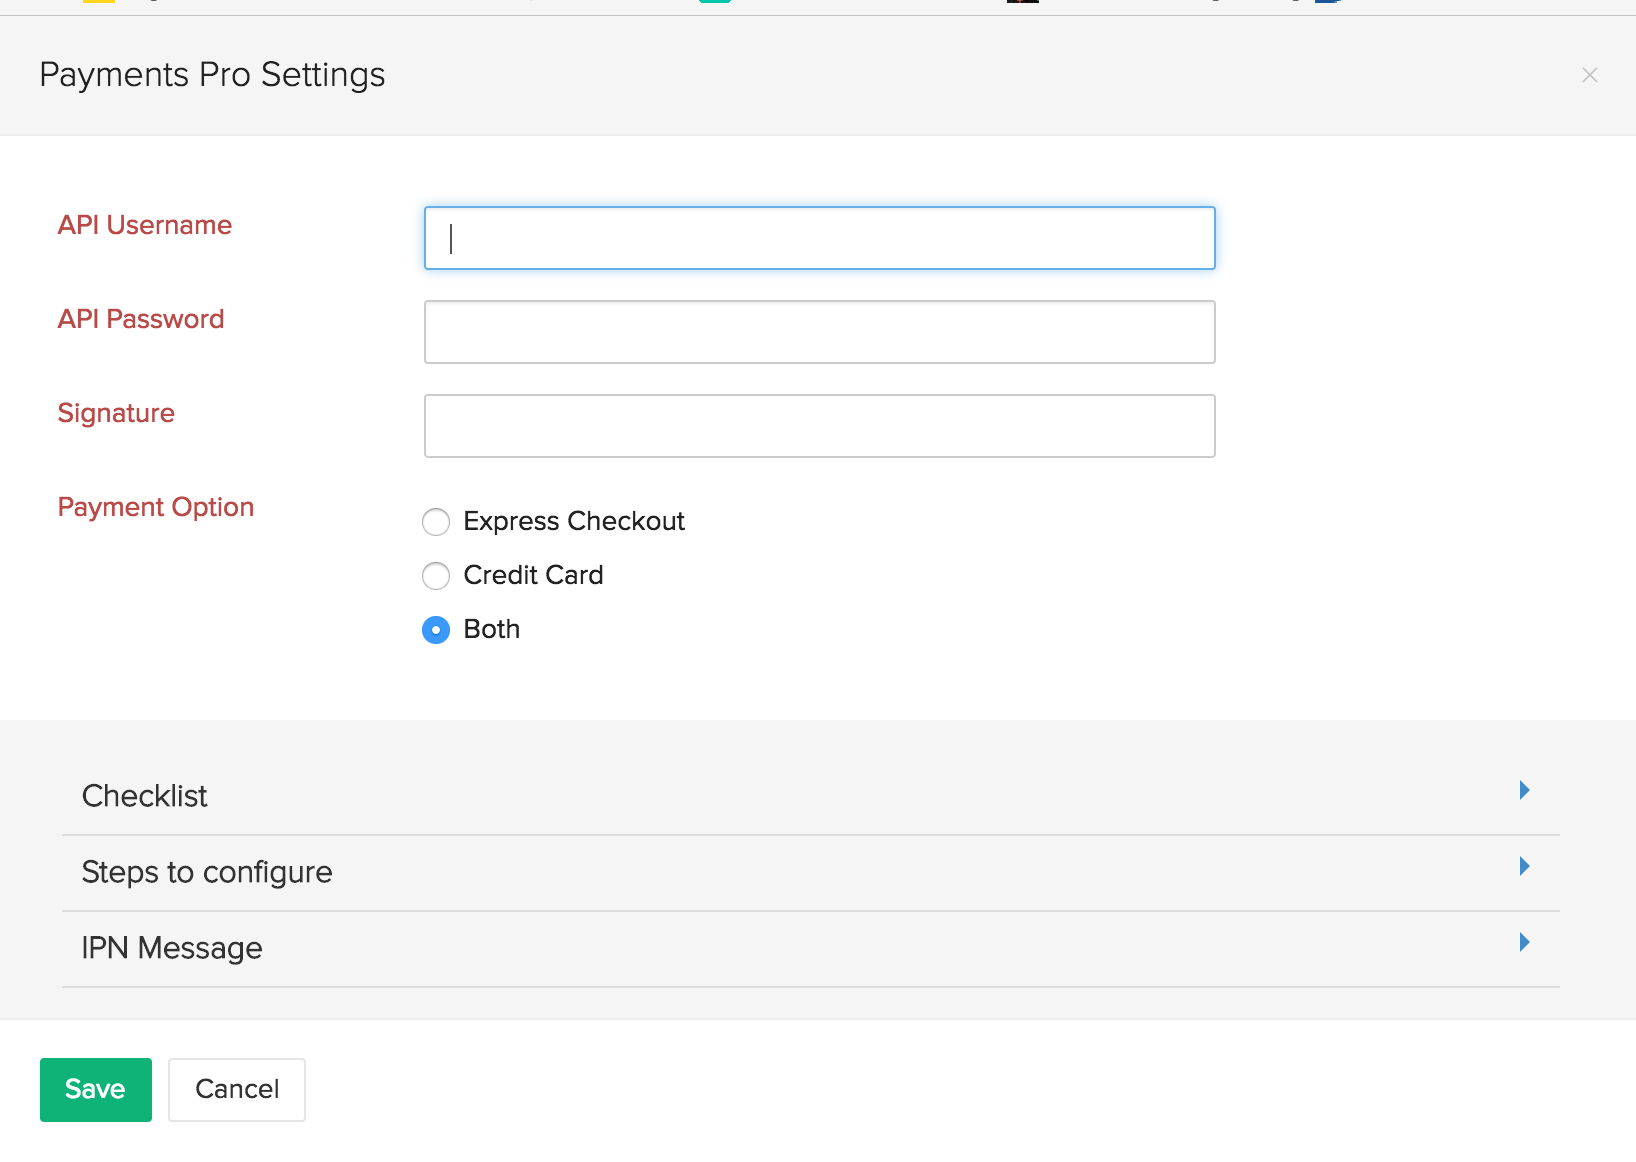Click the yellow icon in the top bar
The height and width of the screenshot is (1162, 1636).
[99, 3]
